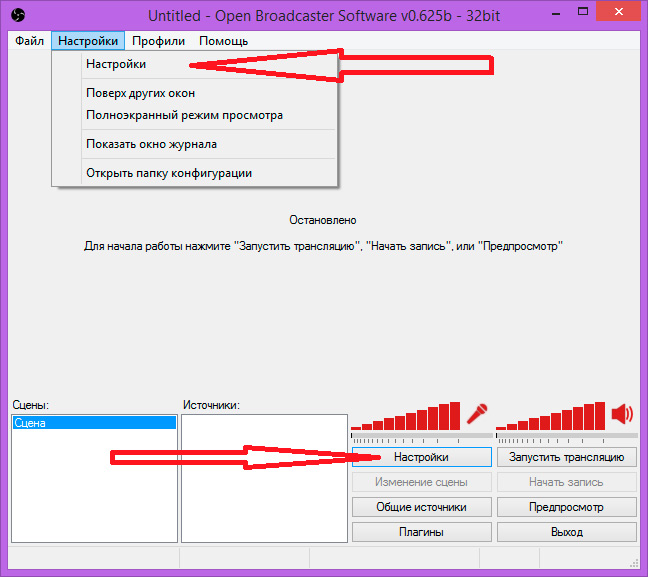Adjust the microphone volume meter
The width and height of the screenshot is (648, 577).
tap(406, 416)
